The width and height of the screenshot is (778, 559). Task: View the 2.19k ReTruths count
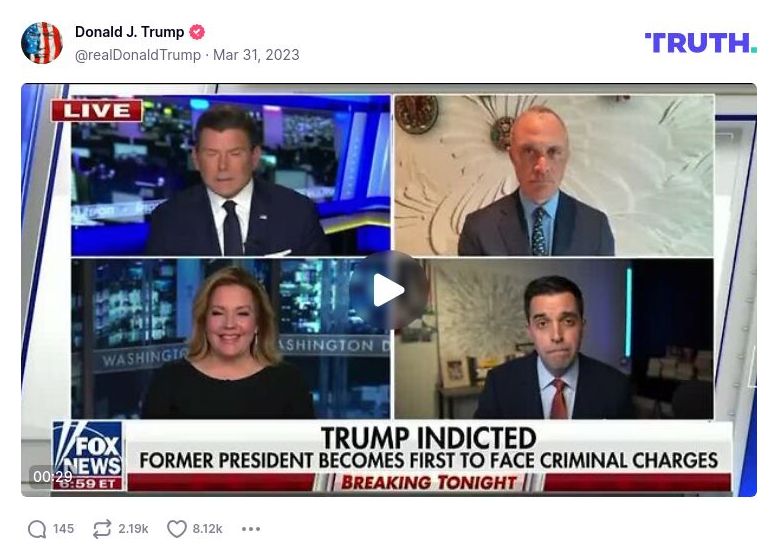(133, 529)
